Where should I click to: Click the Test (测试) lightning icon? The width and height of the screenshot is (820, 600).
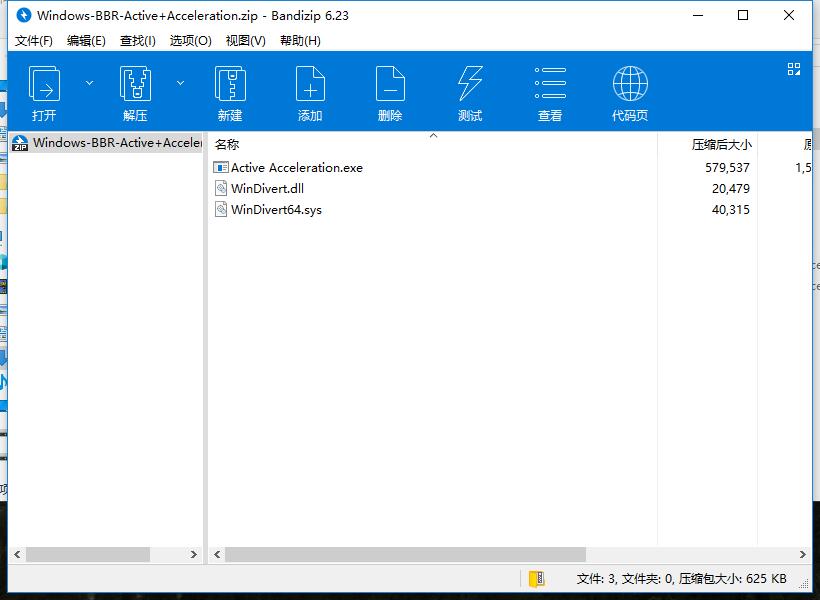coord(470,84)
